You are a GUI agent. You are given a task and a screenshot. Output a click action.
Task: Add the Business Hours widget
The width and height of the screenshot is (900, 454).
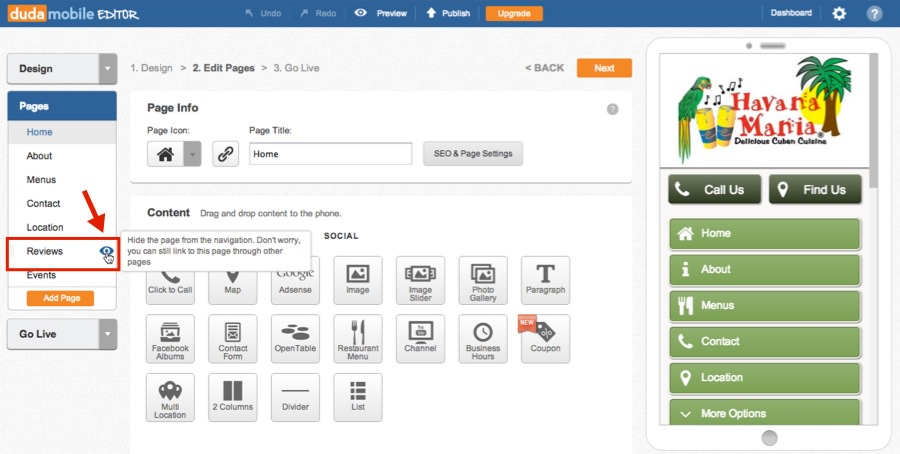(483, 339)
